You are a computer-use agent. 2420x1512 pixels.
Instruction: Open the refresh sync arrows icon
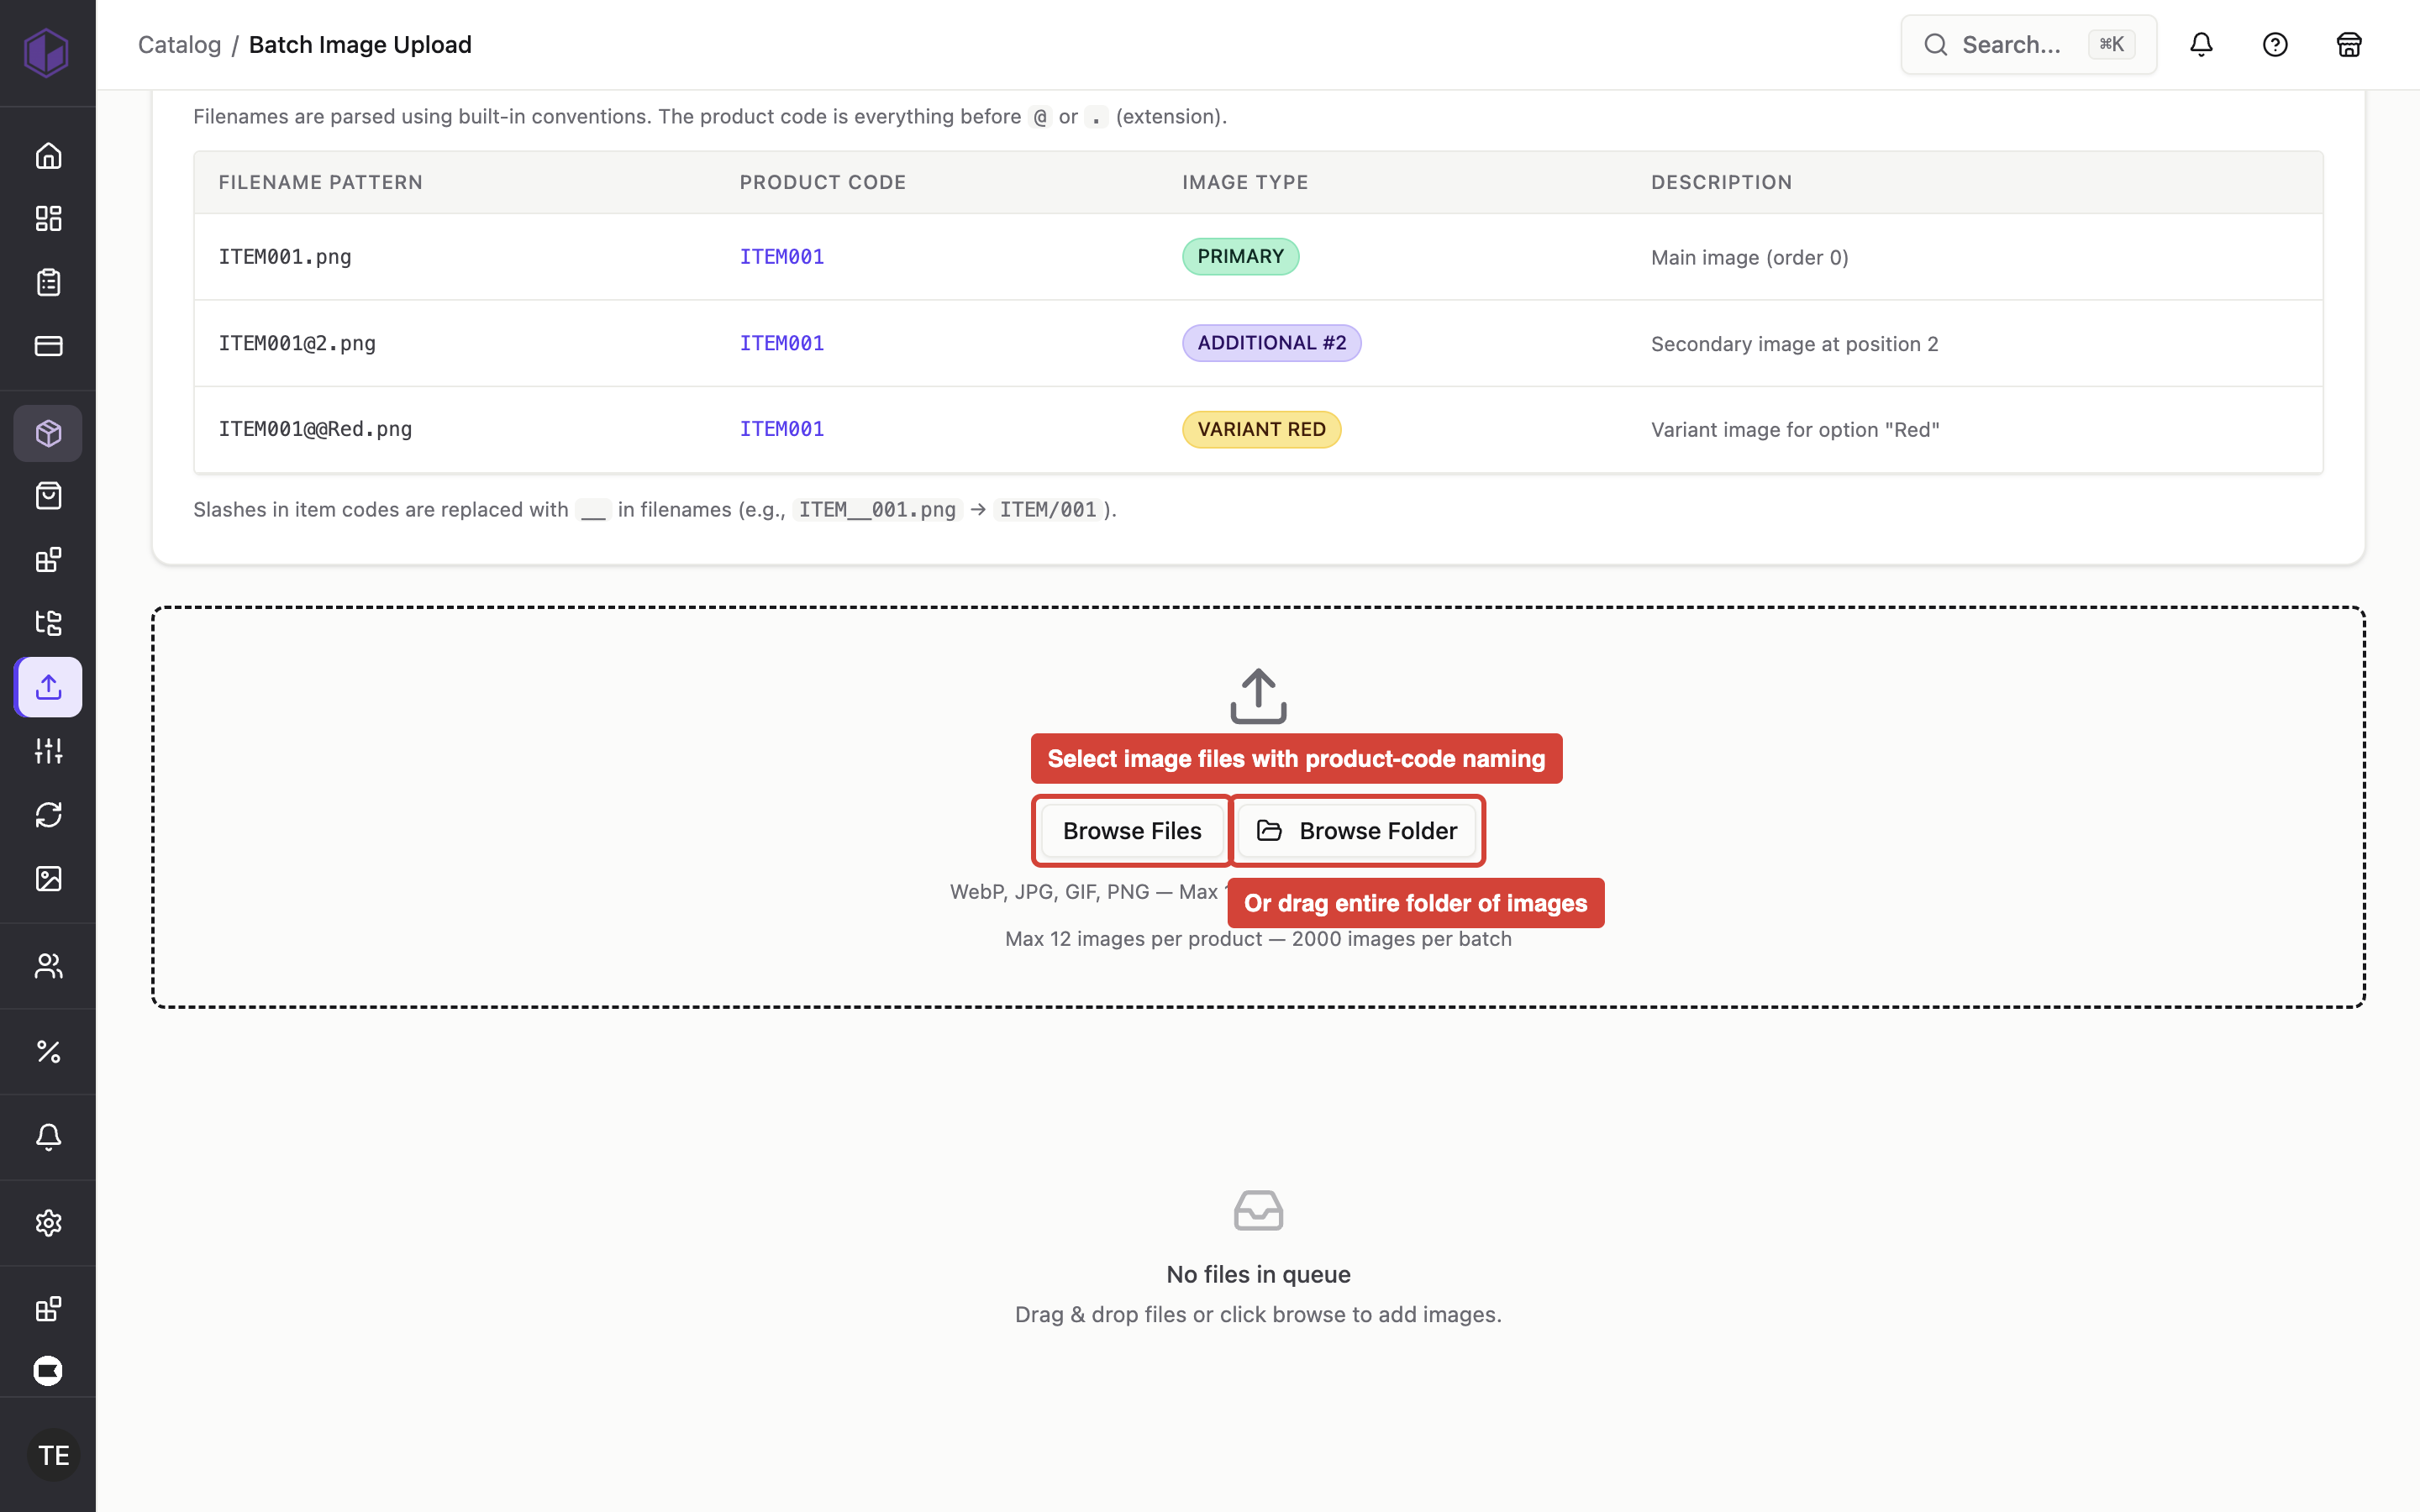coord(48,815)
